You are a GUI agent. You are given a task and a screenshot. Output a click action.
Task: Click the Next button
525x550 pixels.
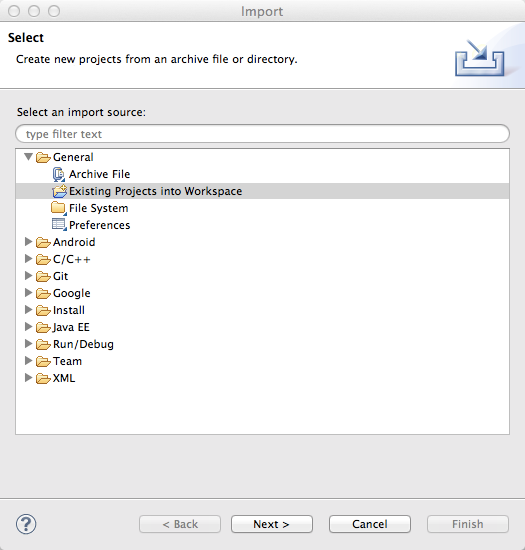click(272, 524)
